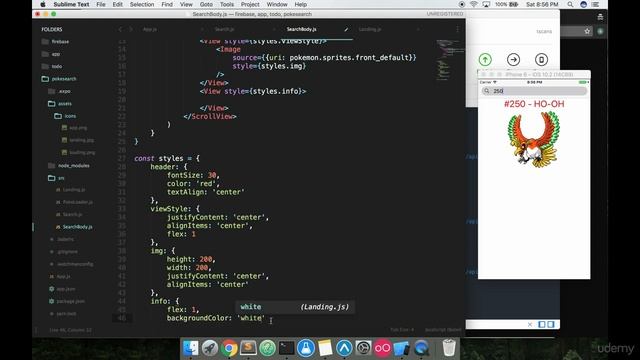
Task: Open SearchBody.js in the sidebar
Action: coord(78,227)
